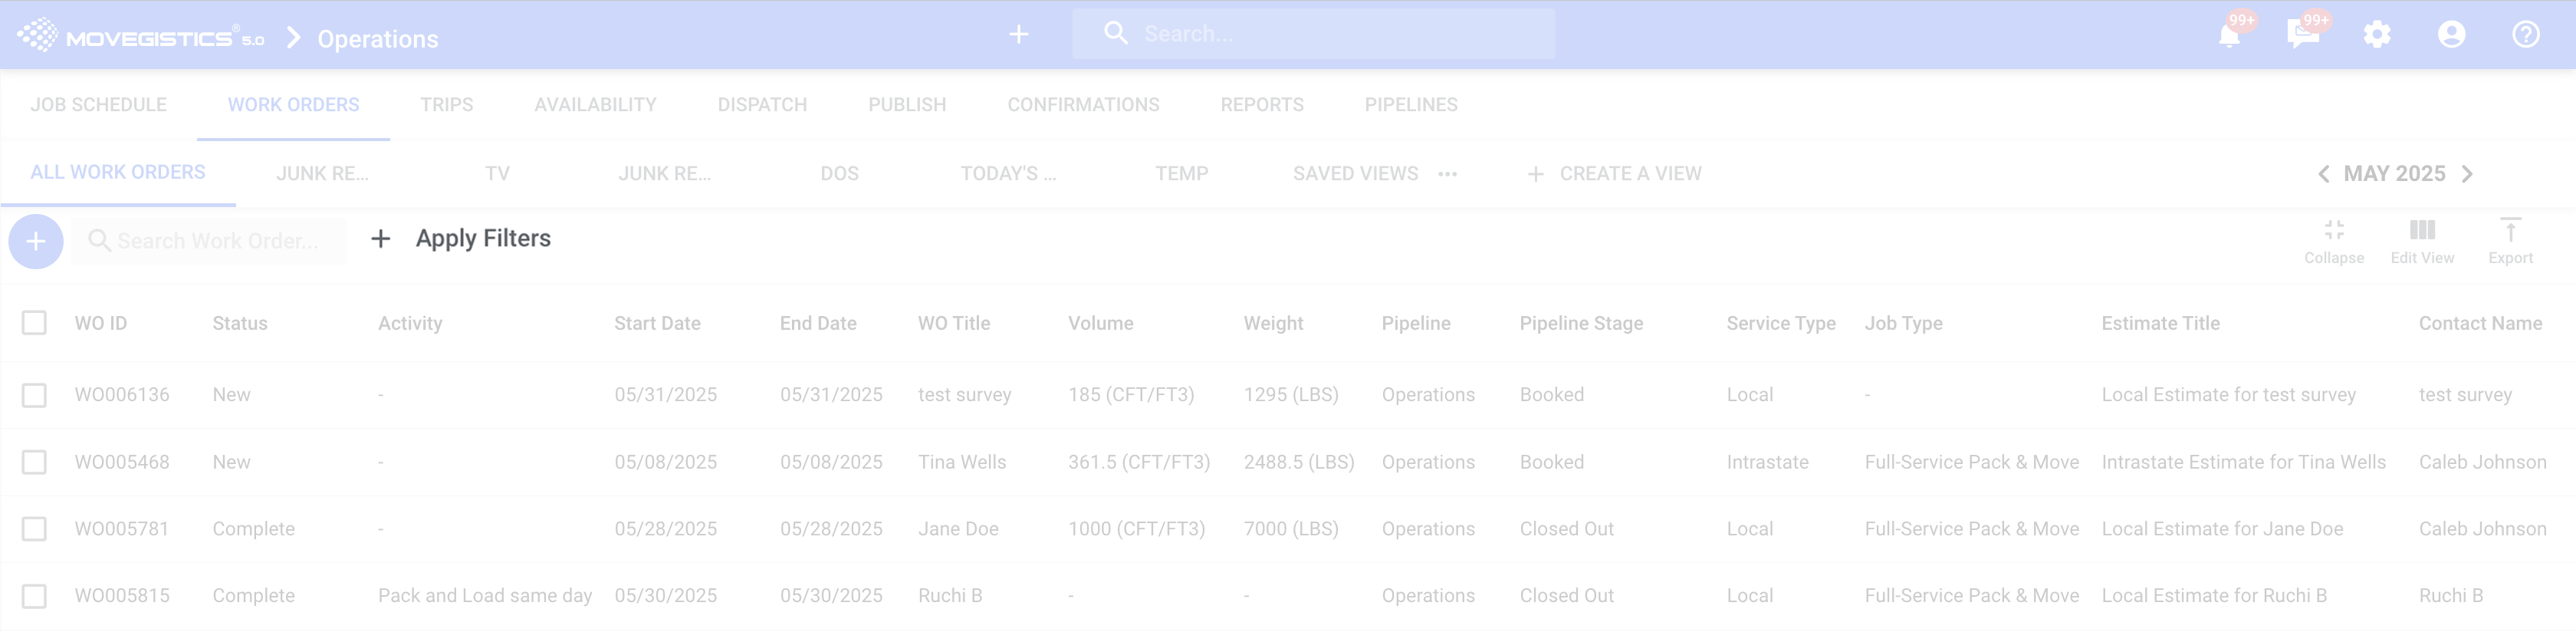Switch to the Dispatch tab
The width and height of the screenshot is (2576, 632).
tap(762, 105)
